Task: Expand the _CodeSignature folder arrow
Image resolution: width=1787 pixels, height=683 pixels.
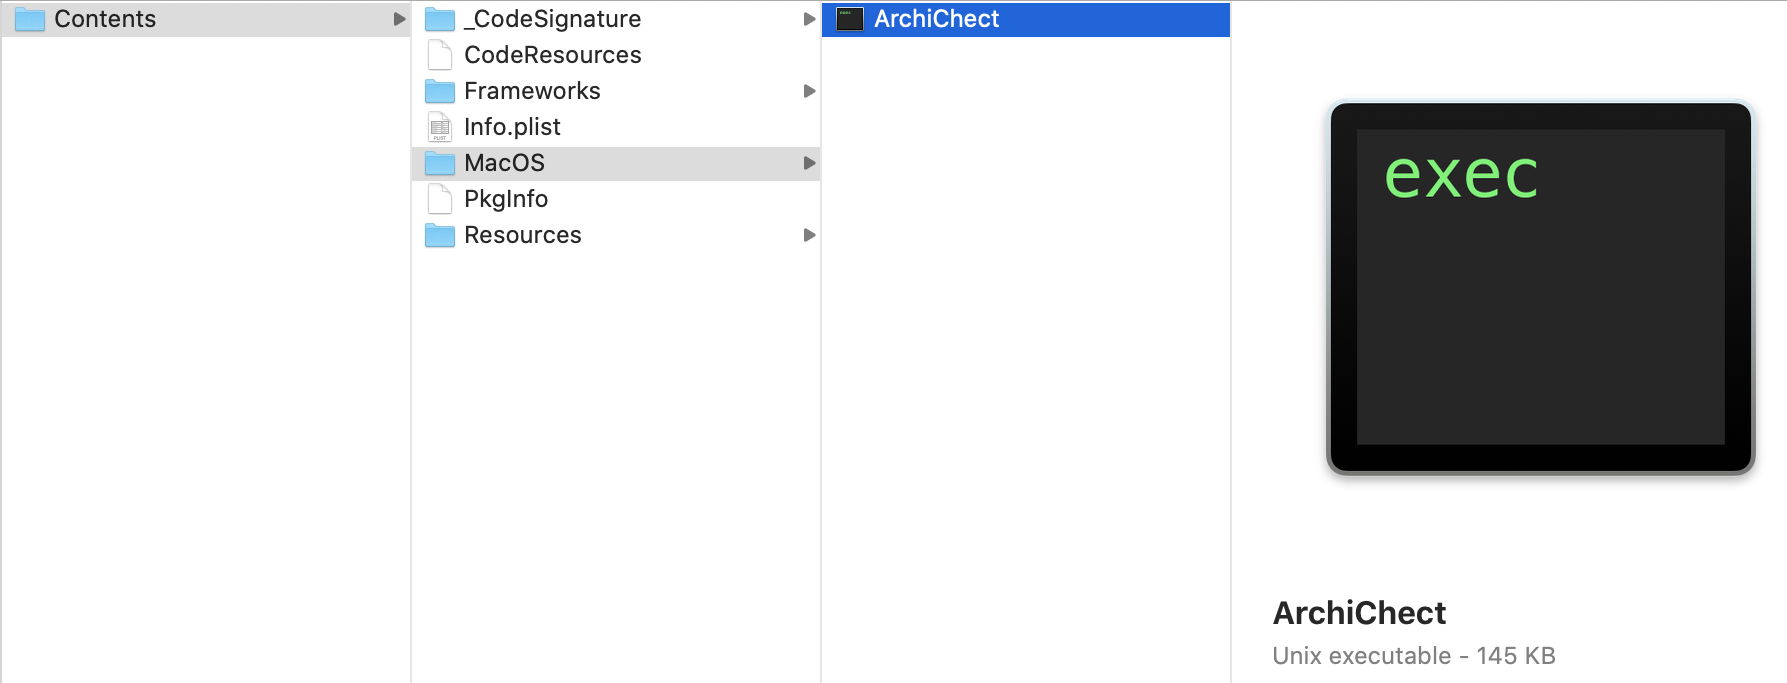Action: pos(809,19)
